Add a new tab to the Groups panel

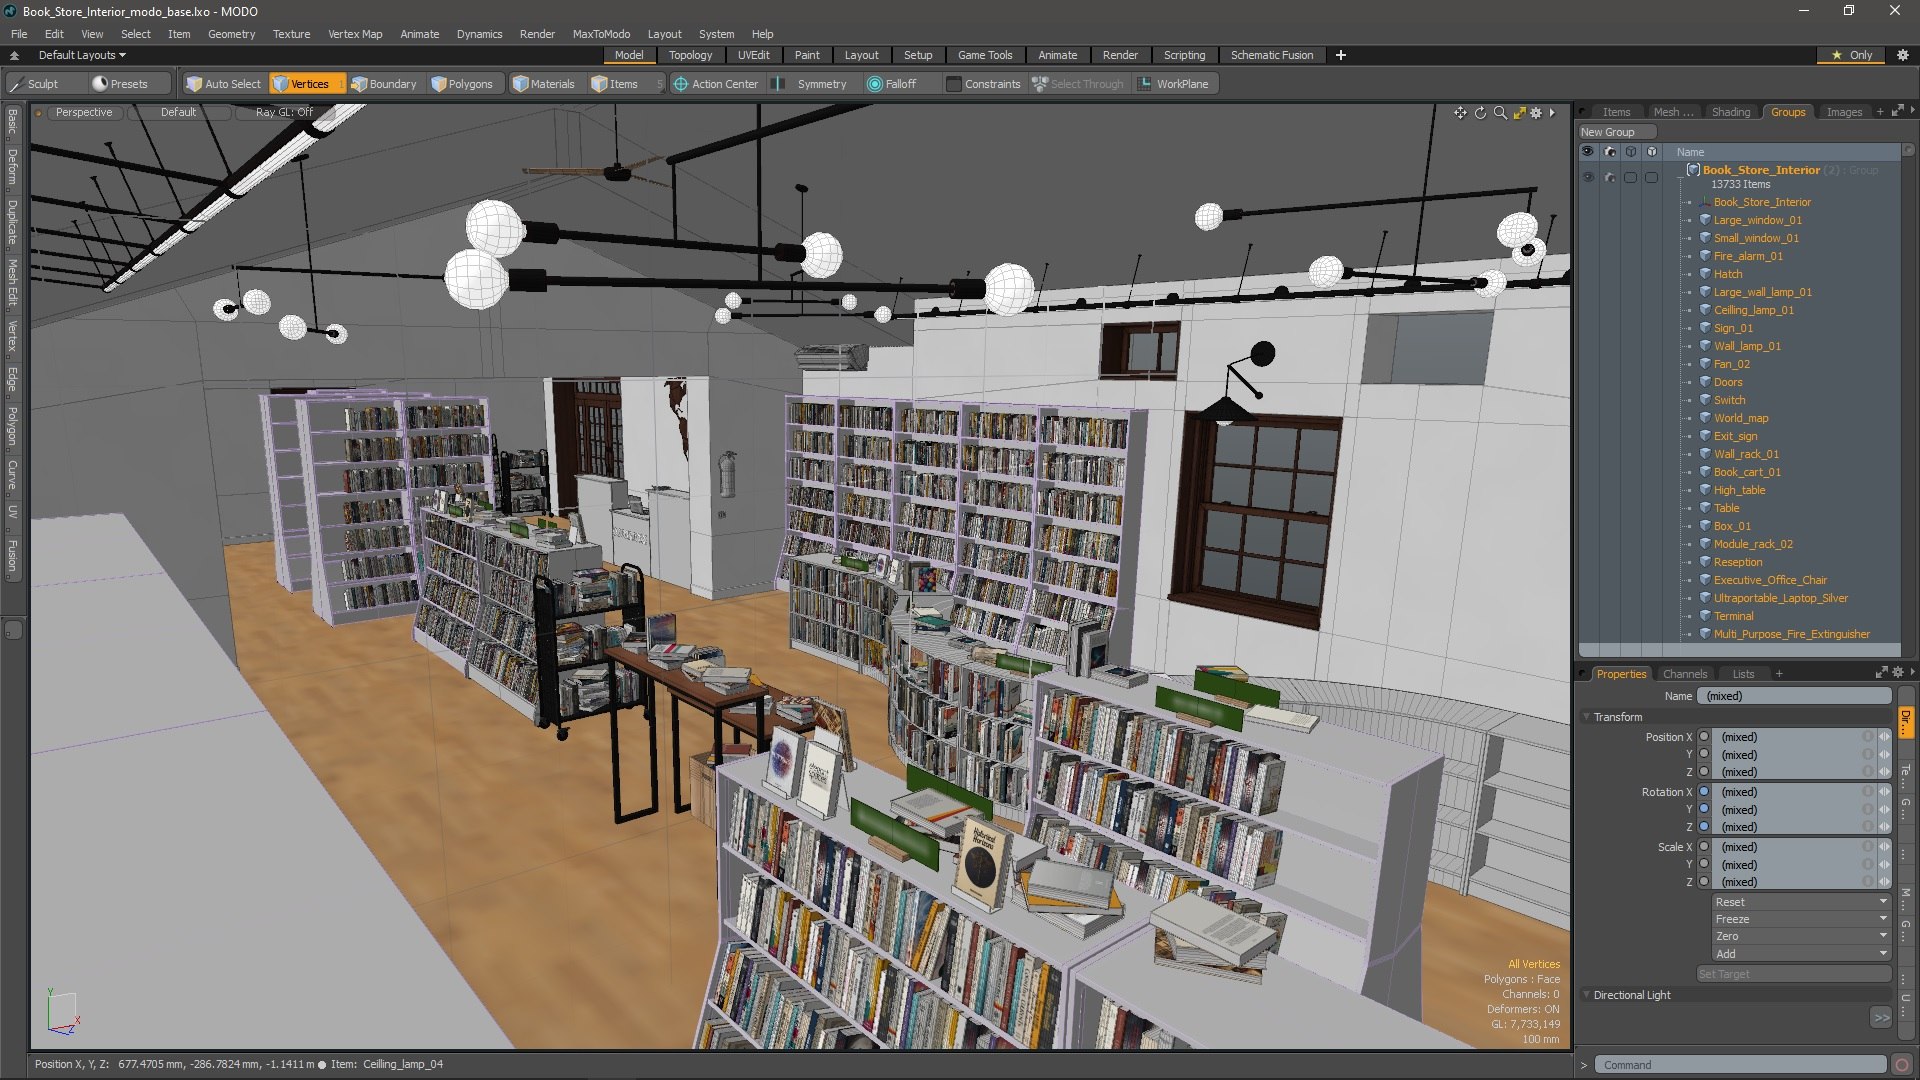1880,112
